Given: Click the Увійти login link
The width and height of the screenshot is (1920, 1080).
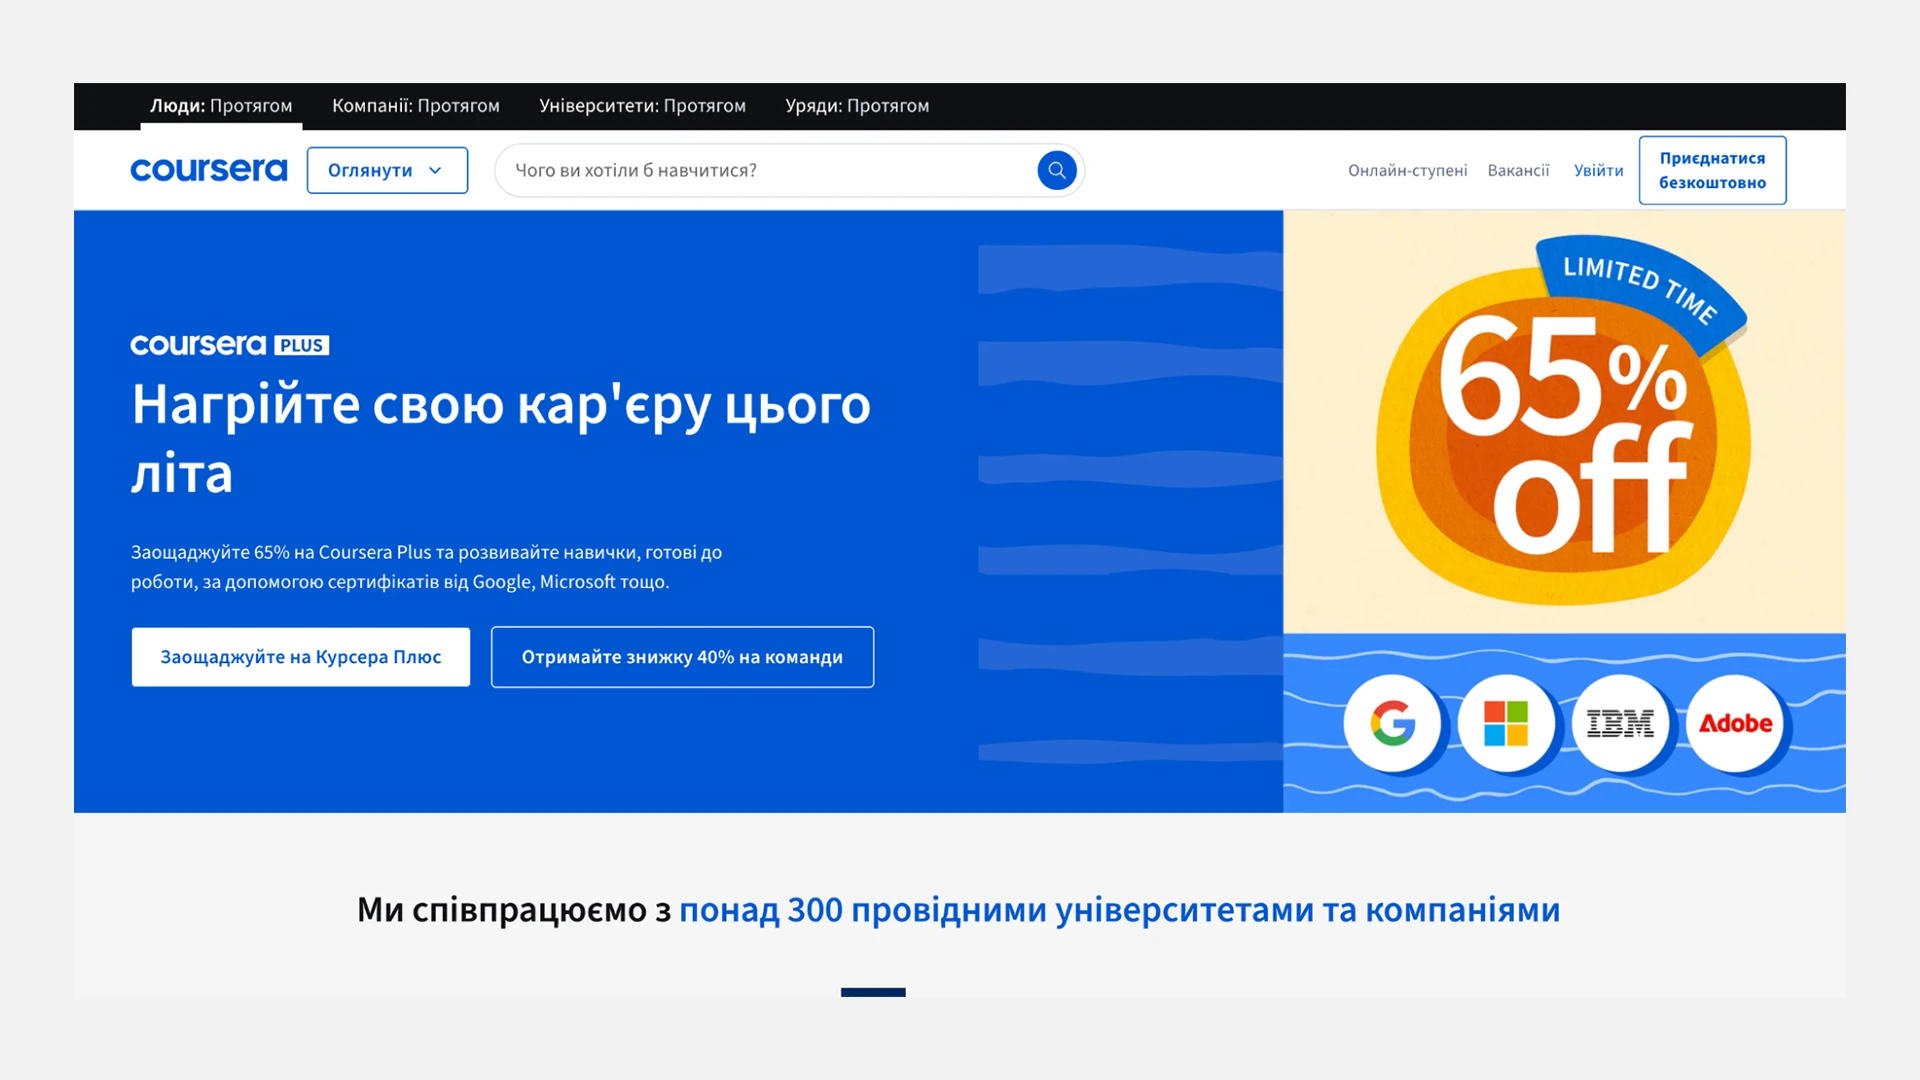Looking at the screenshot, I should [1598, 171].
